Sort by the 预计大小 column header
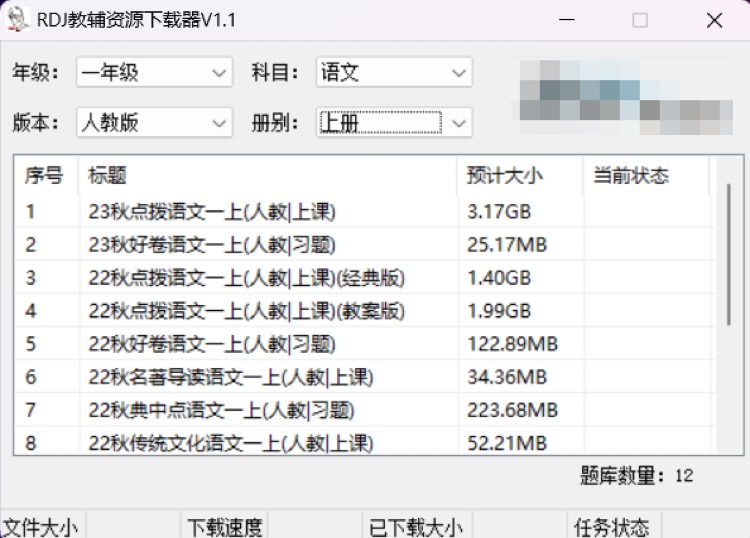This screenshot has width=750, height=538. (520, 176)
